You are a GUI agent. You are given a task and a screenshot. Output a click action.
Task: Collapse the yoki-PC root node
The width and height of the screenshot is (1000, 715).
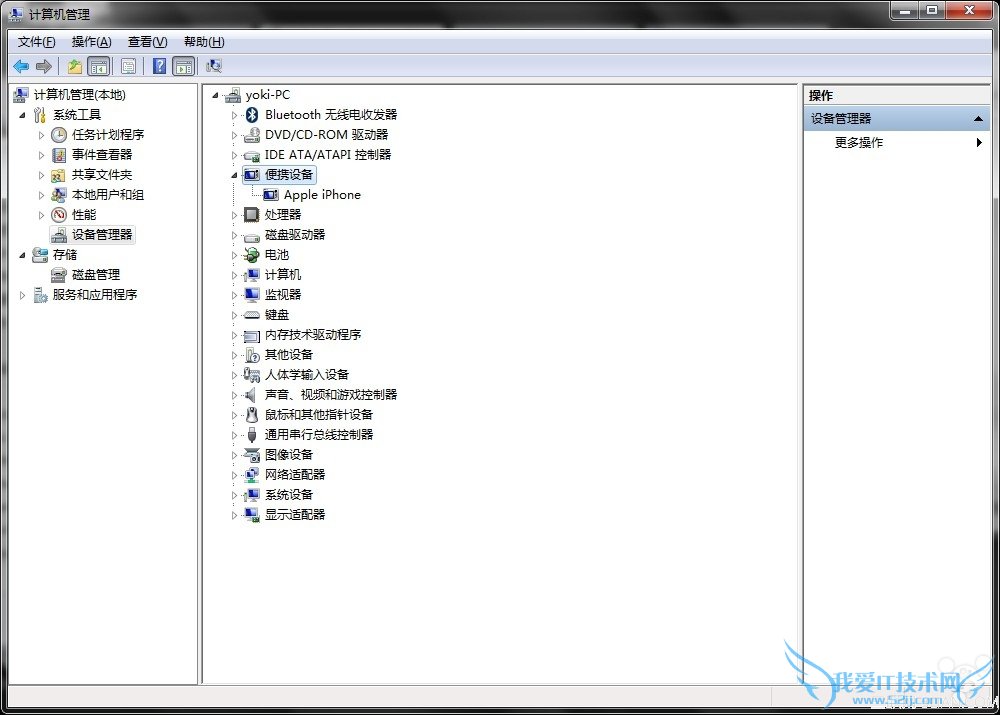216,96
